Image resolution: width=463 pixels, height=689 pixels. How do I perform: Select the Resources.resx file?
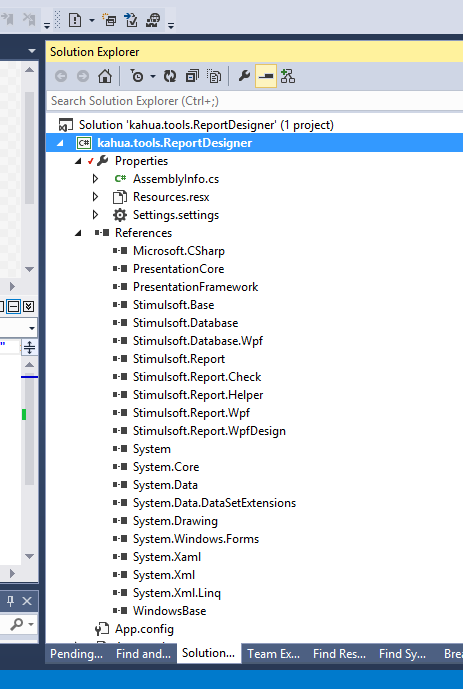171,197
